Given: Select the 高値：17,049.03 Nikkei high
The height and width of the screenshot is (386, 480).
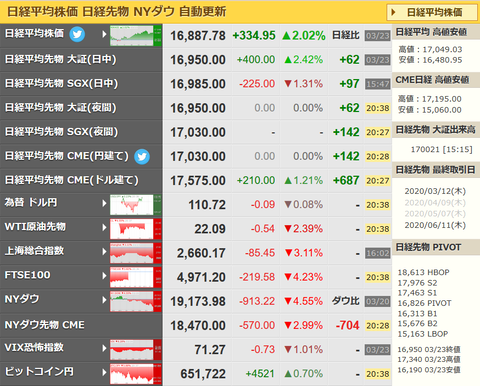Looking at the screenshot, I should click(430, 50).
